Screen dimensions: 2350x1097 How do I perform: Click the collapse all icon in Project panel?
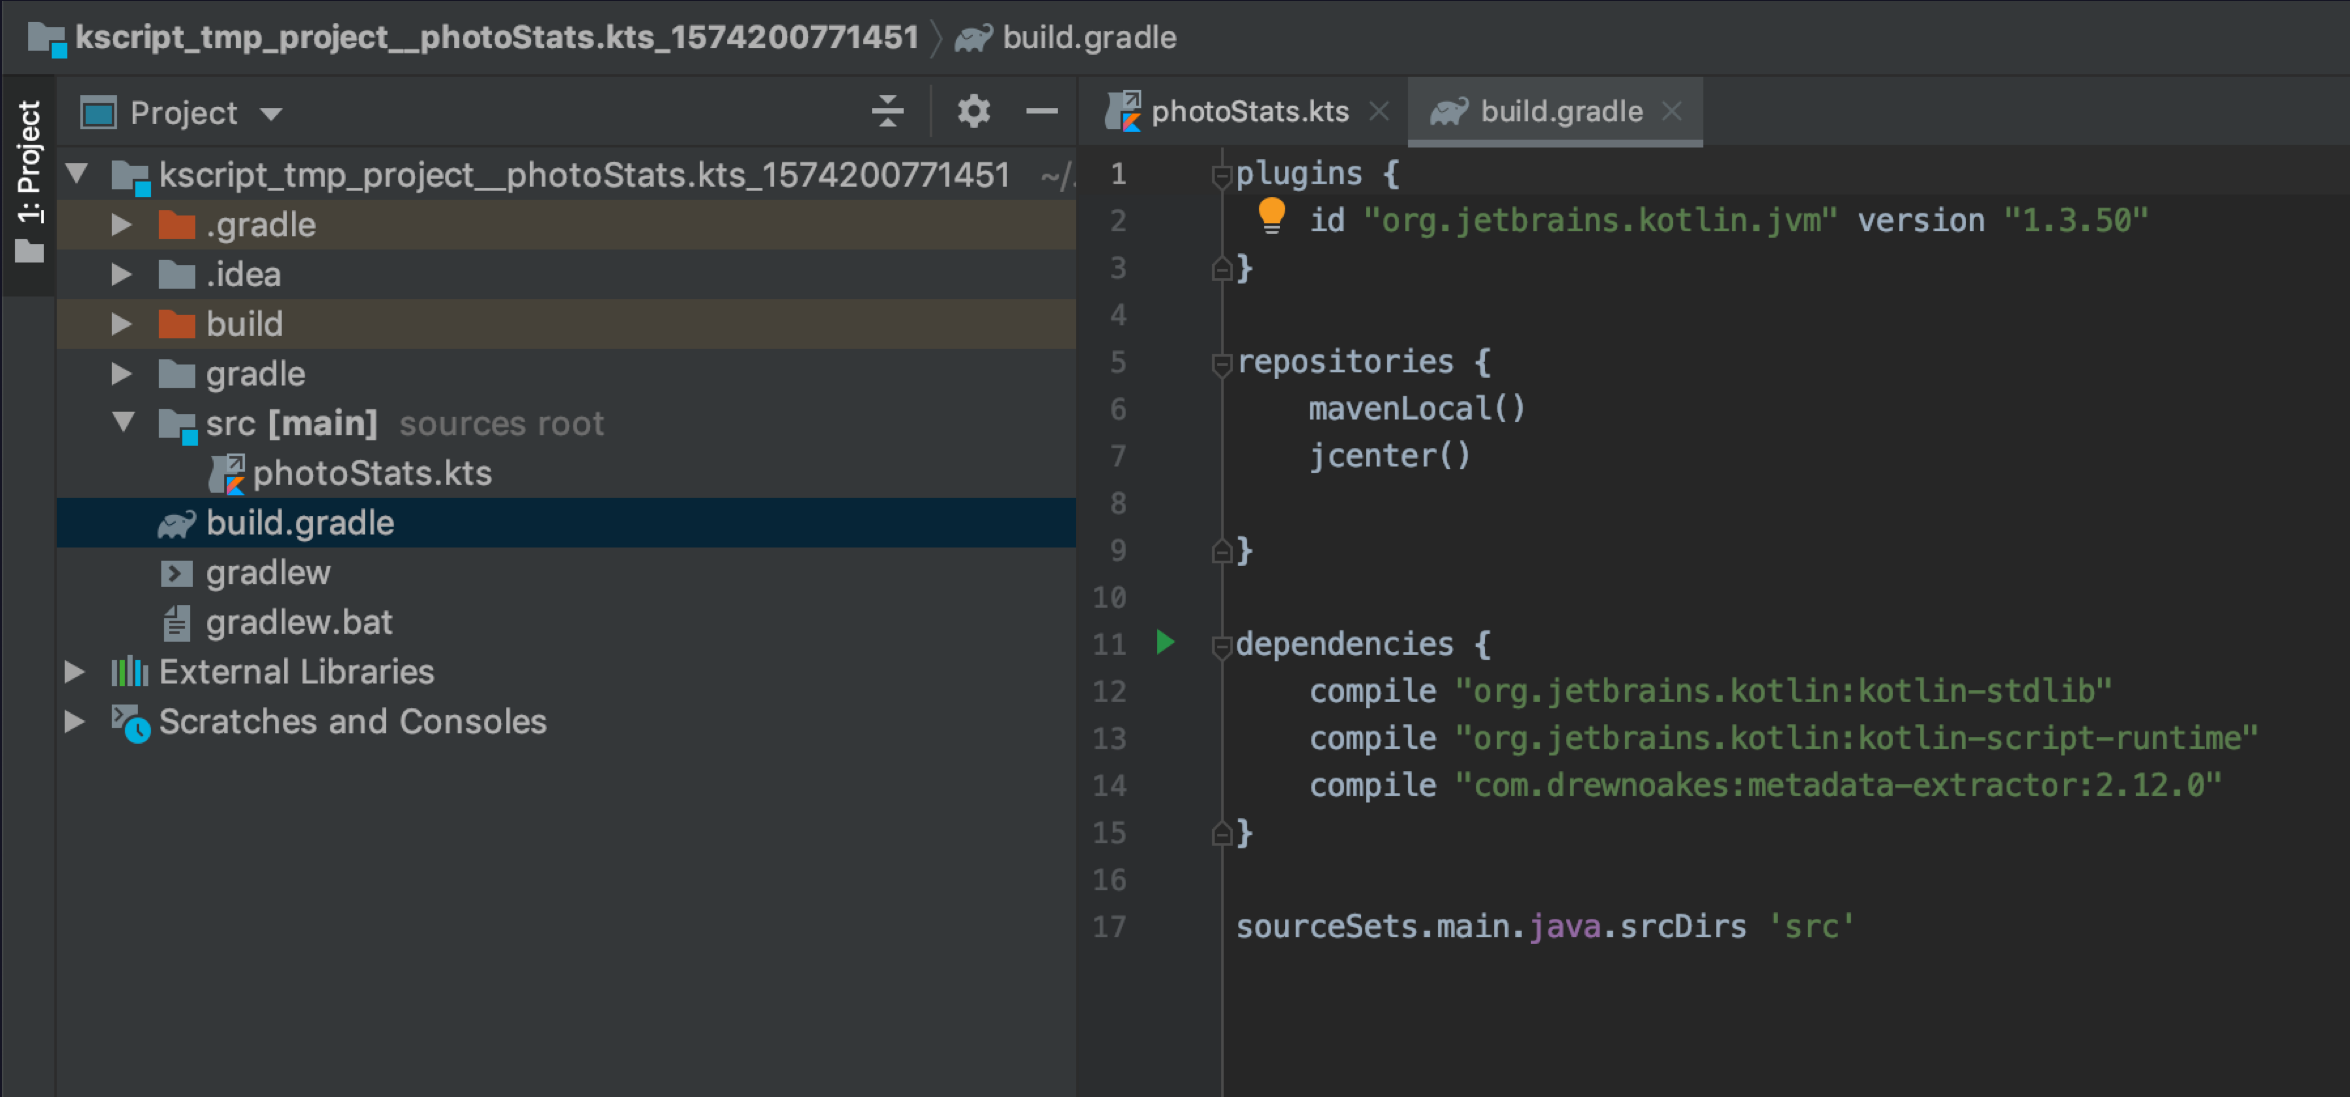coord(887,111)
